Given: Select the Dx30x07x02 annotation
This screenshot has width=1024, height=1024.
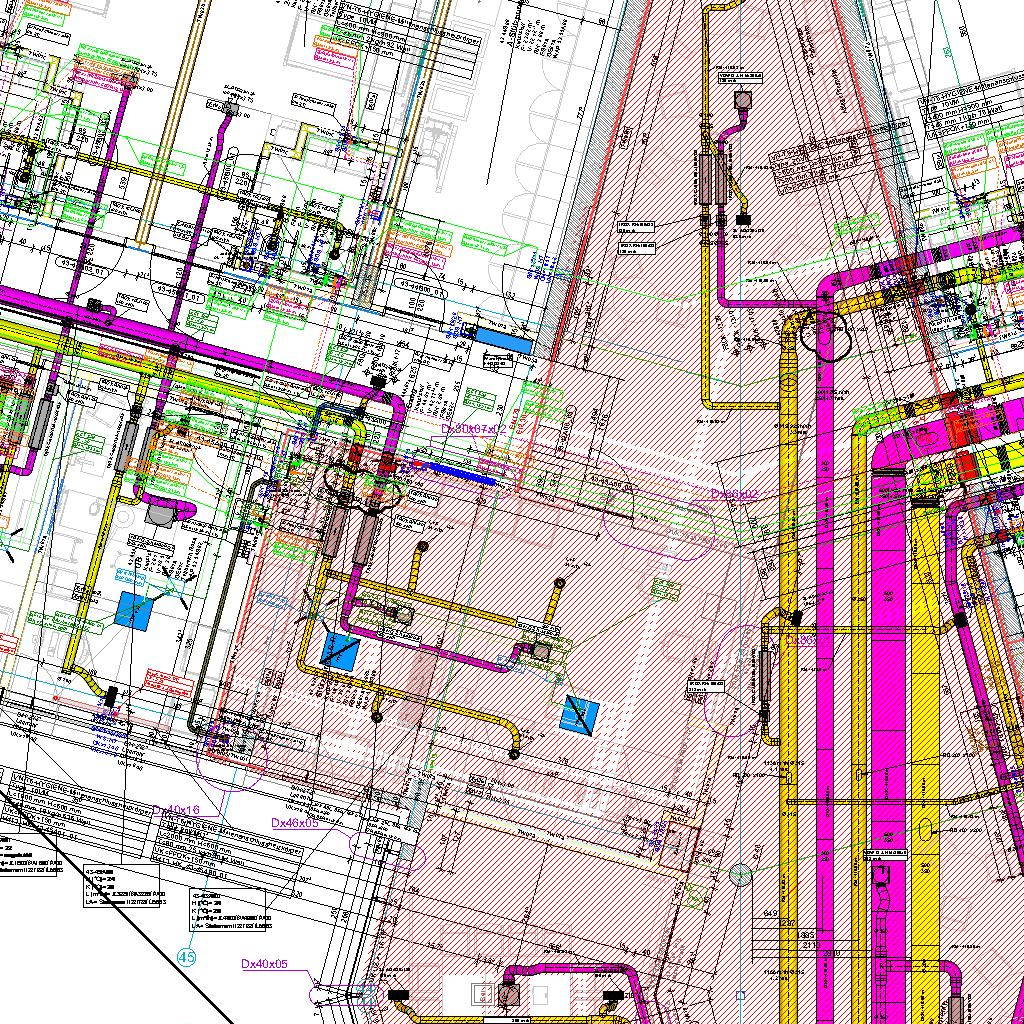Looking at the screenshot, I should (473, 429).
